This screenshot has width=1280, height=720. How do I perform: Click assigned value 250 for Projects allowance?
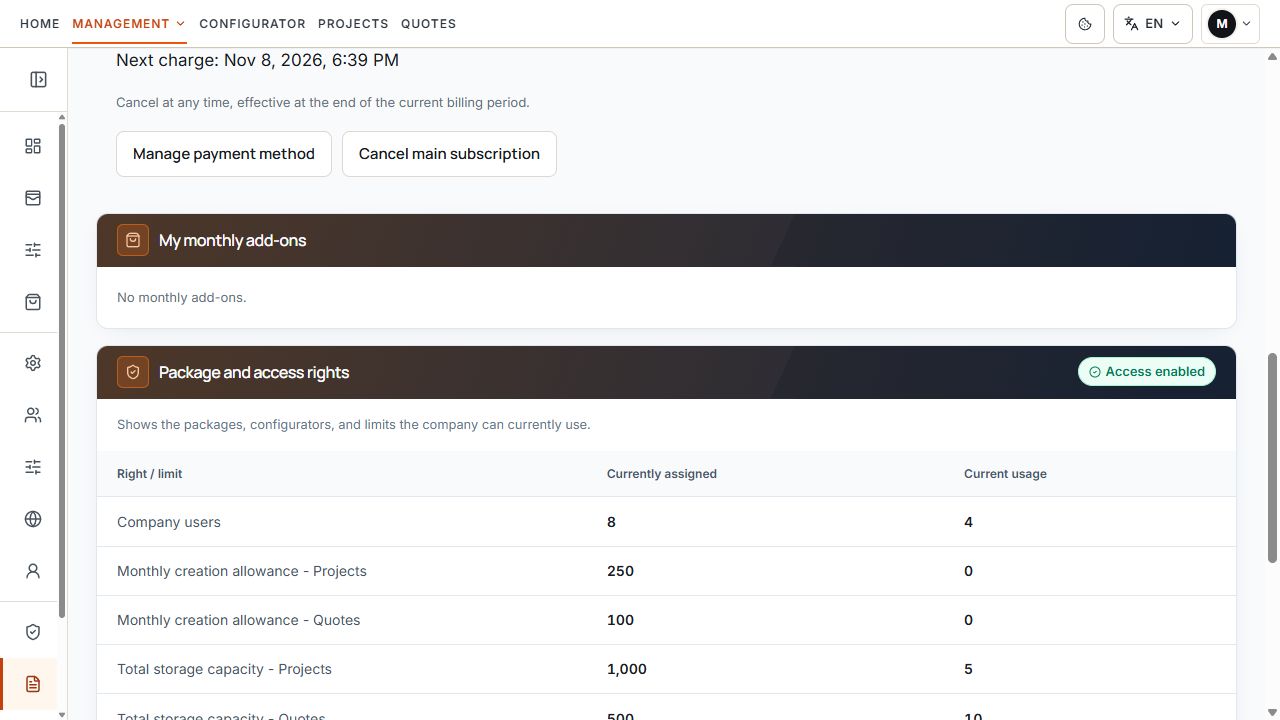(x=620, y=571)
